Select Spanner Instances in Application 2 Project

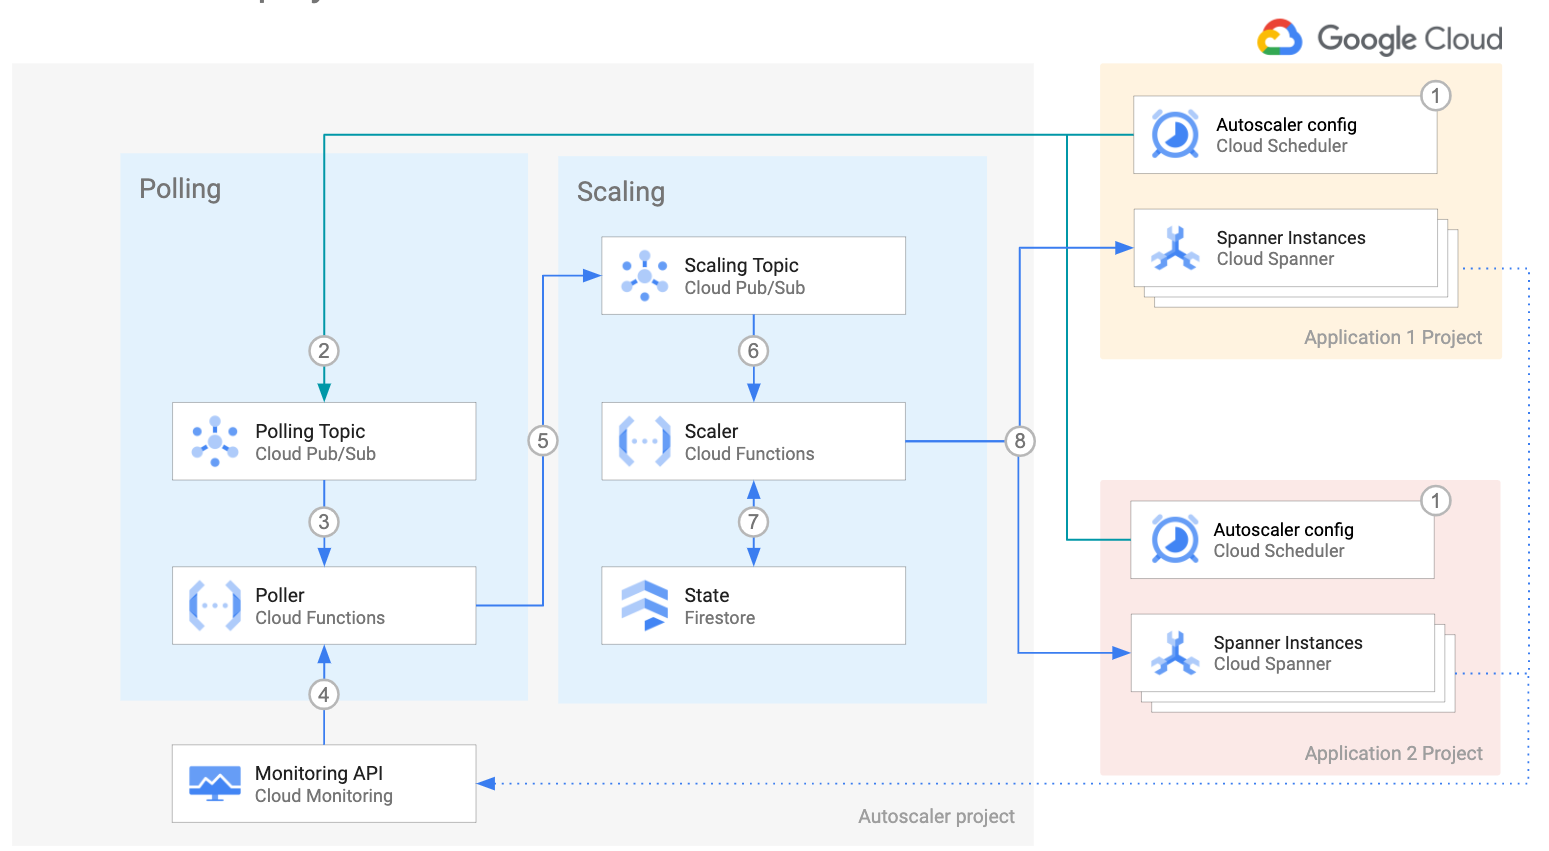(x=1288, y=643)
